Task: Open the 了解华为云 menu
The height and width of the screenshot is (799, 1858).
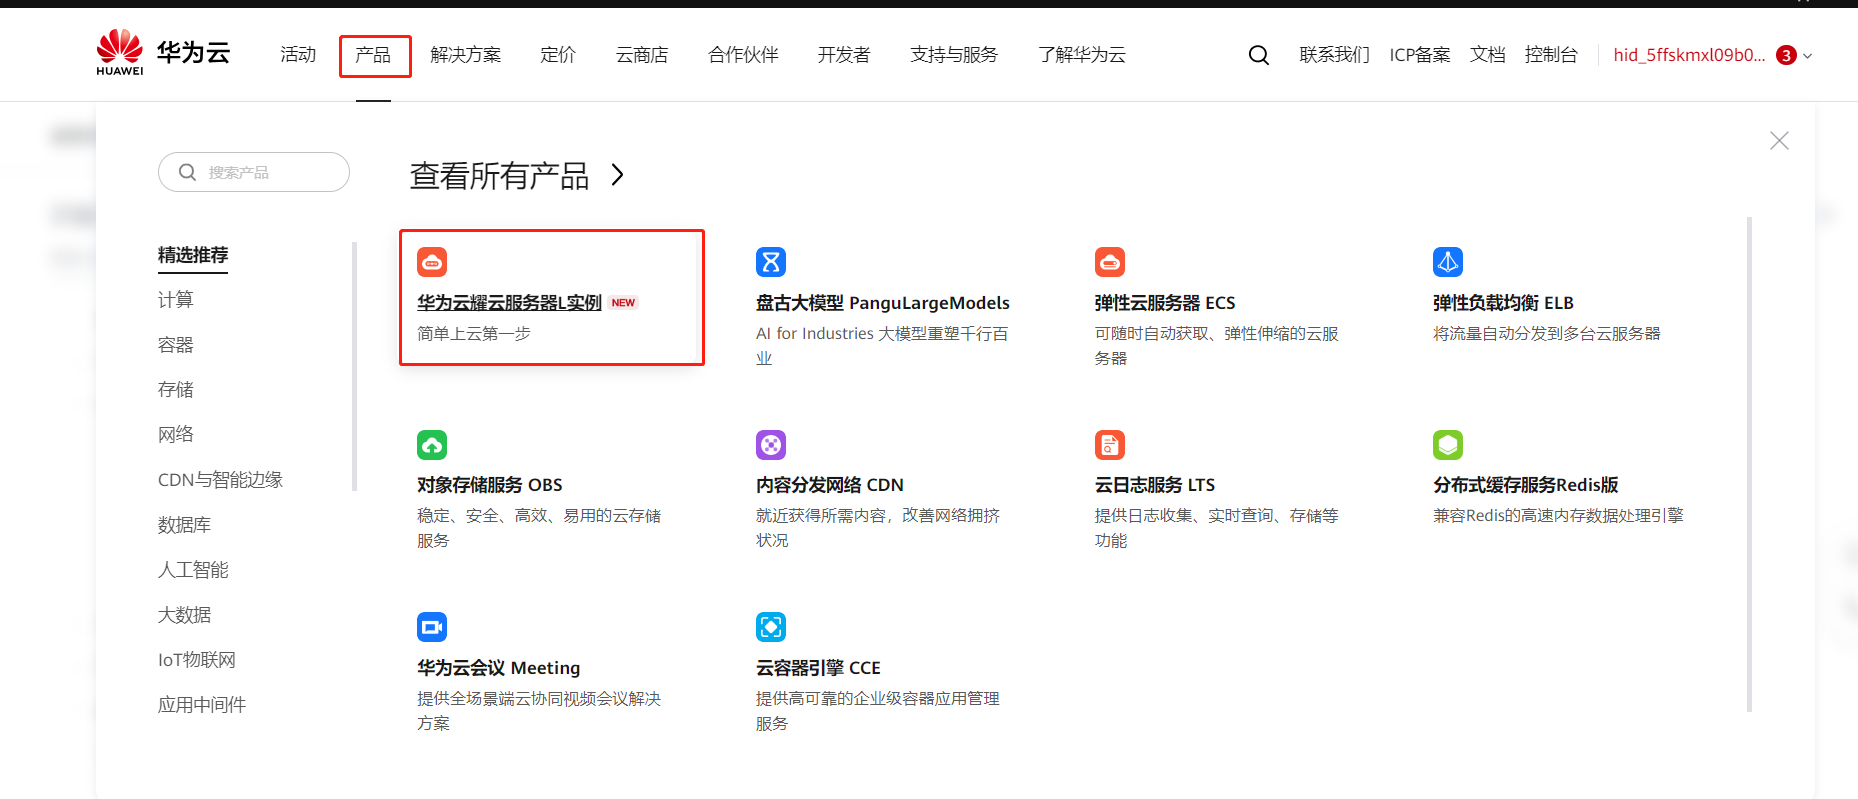Action: [1082, 55]
